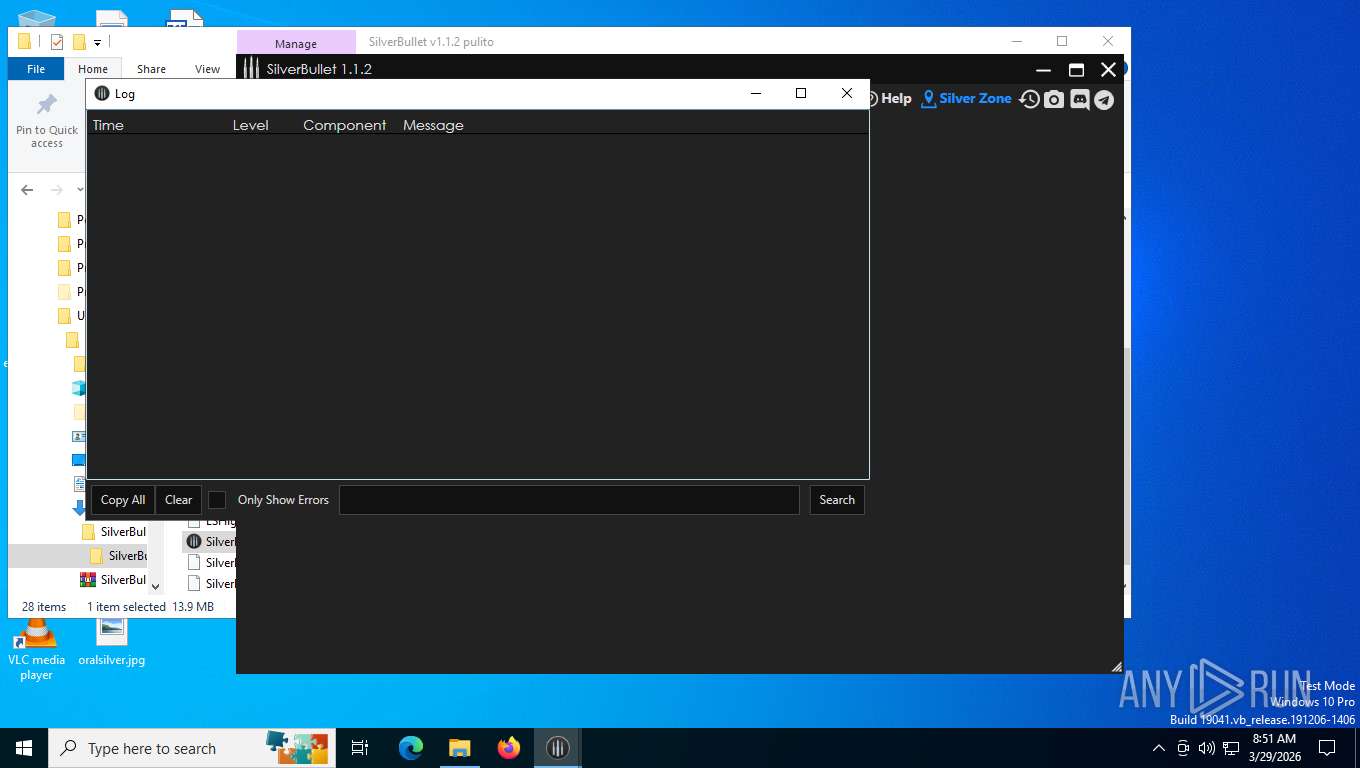Clear the log list
1360x768 pixels.
click(x=179, y=500)
